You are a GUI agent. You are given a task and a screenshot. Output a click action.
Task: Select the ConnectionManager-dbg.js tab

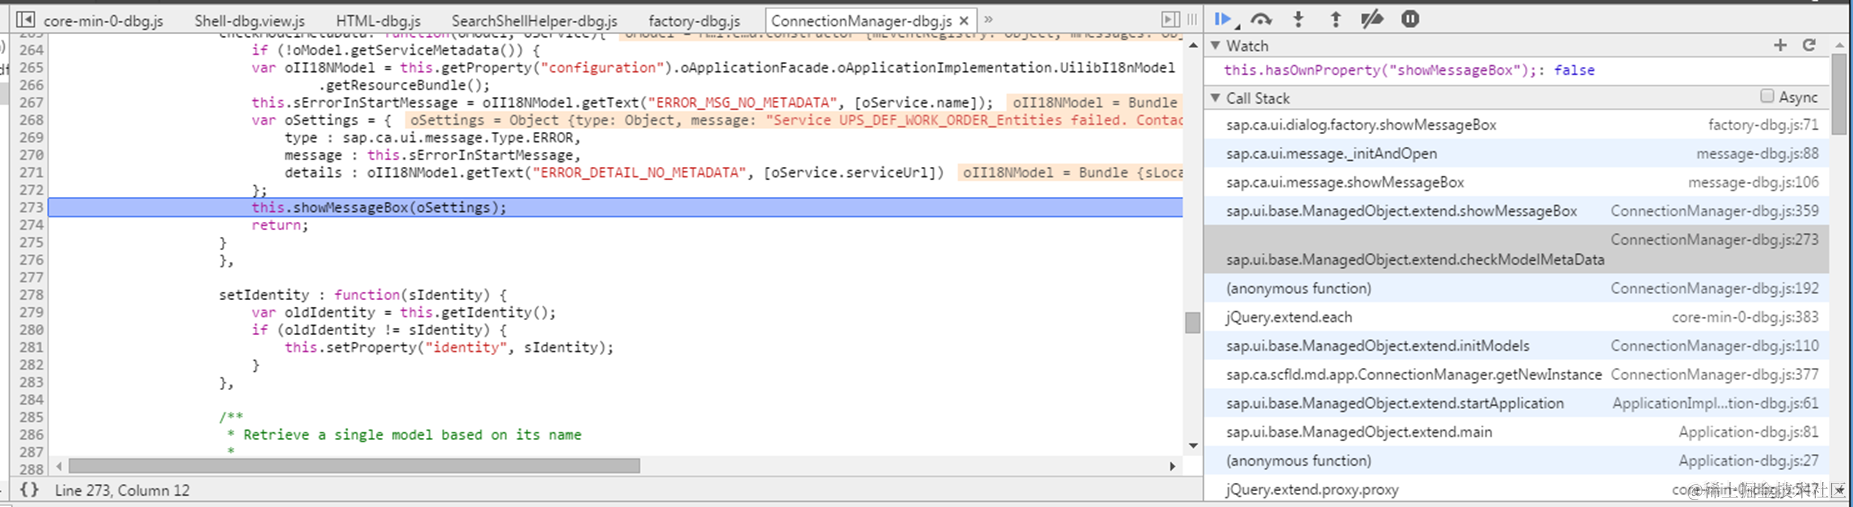pyautogui.click(x=861, y=20)
